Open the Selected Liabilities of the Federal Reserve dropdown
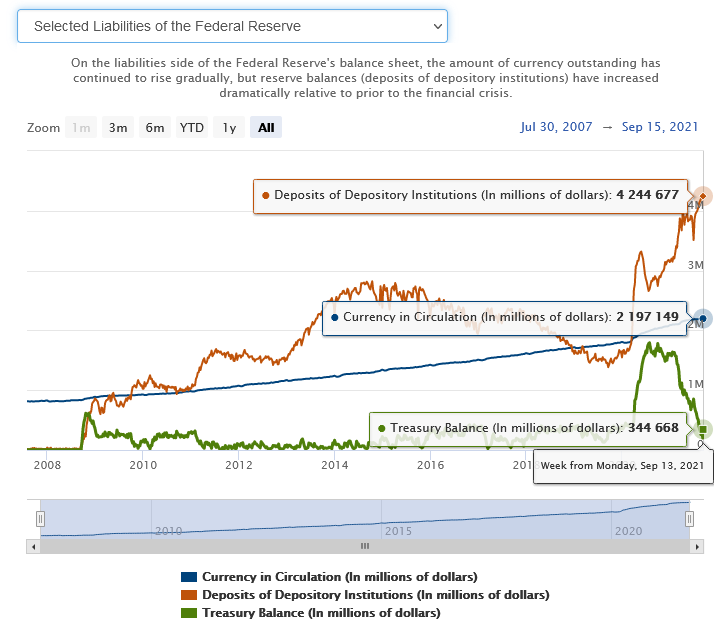The height and width of the screenshot is (631, 722). pyautogui.click(x=232, y=26)
